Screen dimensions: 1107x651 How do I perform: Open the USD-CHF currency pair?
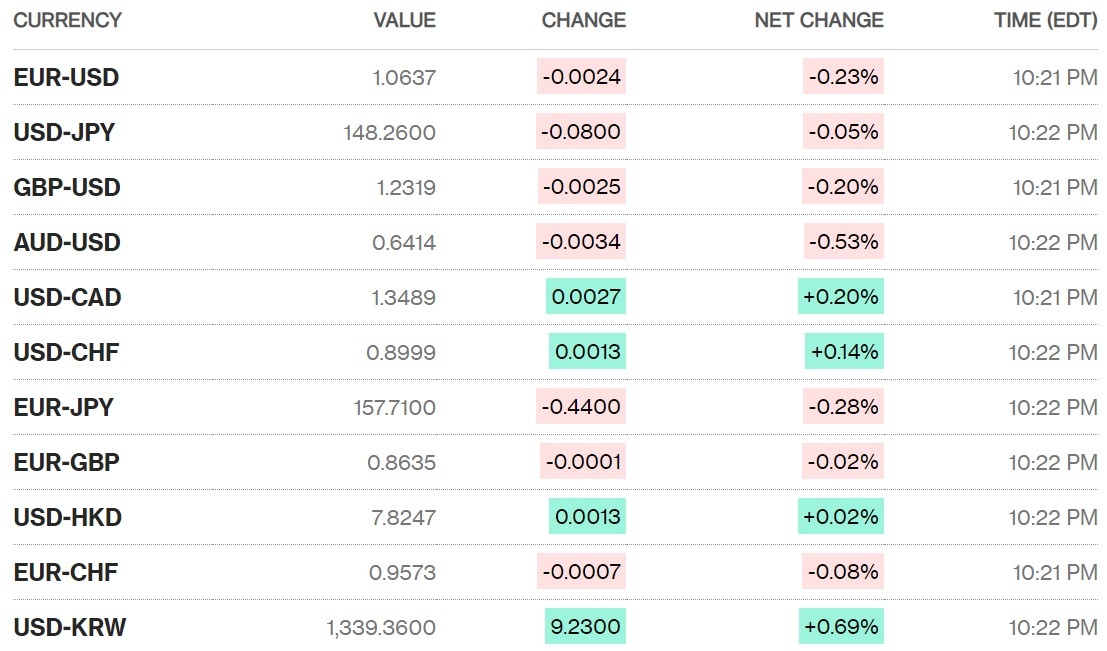[x=66, y=352]
